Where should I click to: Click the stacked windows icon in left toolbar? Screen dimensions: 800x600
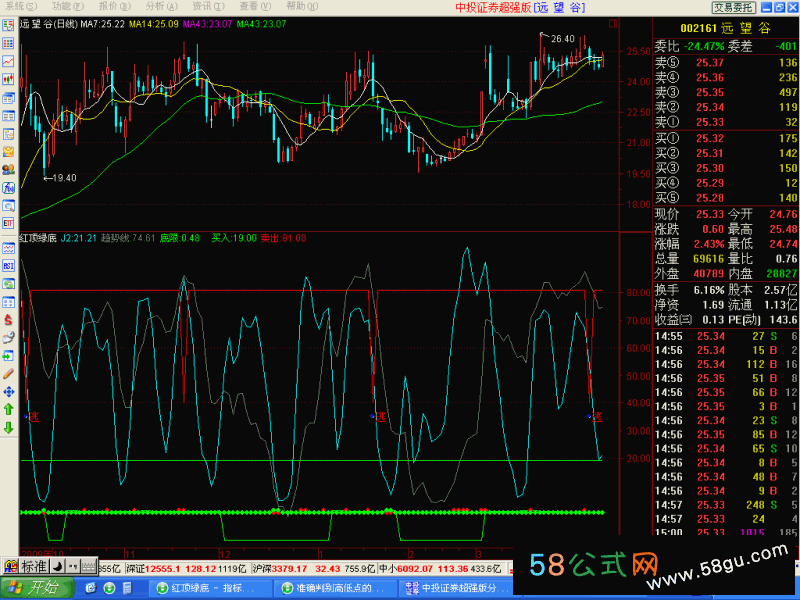pyautogui.click(x=8, y=97)
